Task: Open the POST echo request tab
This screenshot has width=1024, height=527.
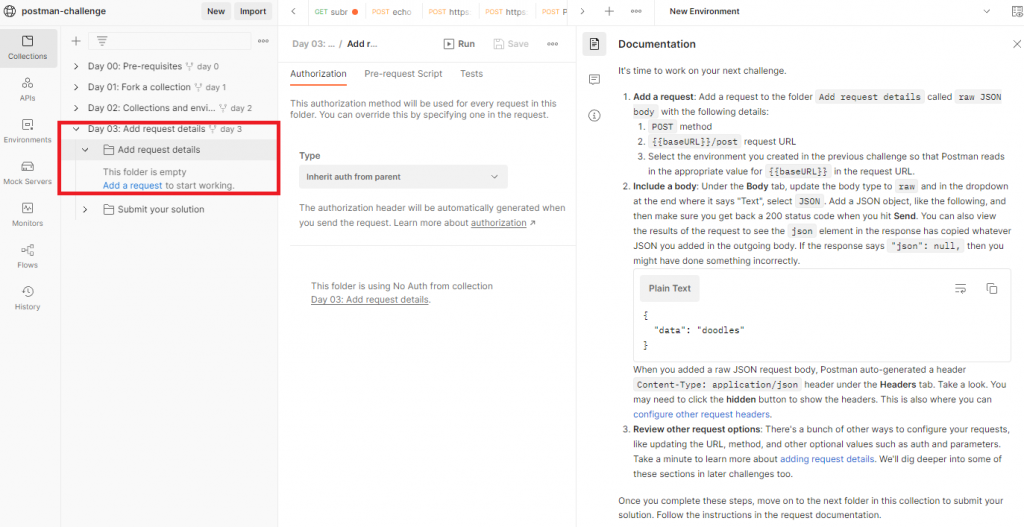Action: click(392, 12)
